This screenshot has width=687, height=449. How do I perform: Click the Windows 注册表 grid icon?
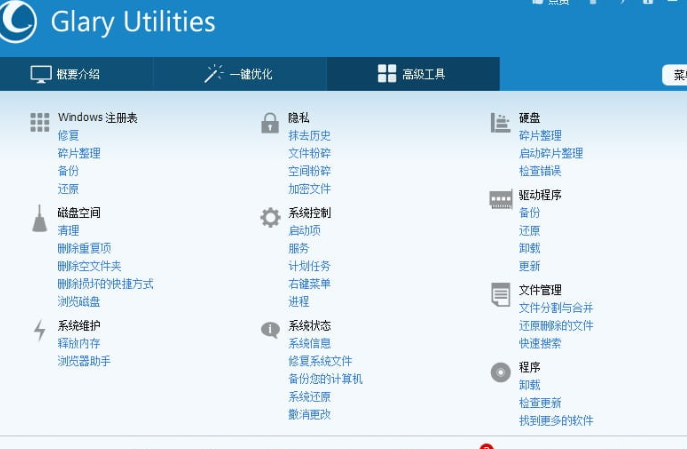point(40,122)
